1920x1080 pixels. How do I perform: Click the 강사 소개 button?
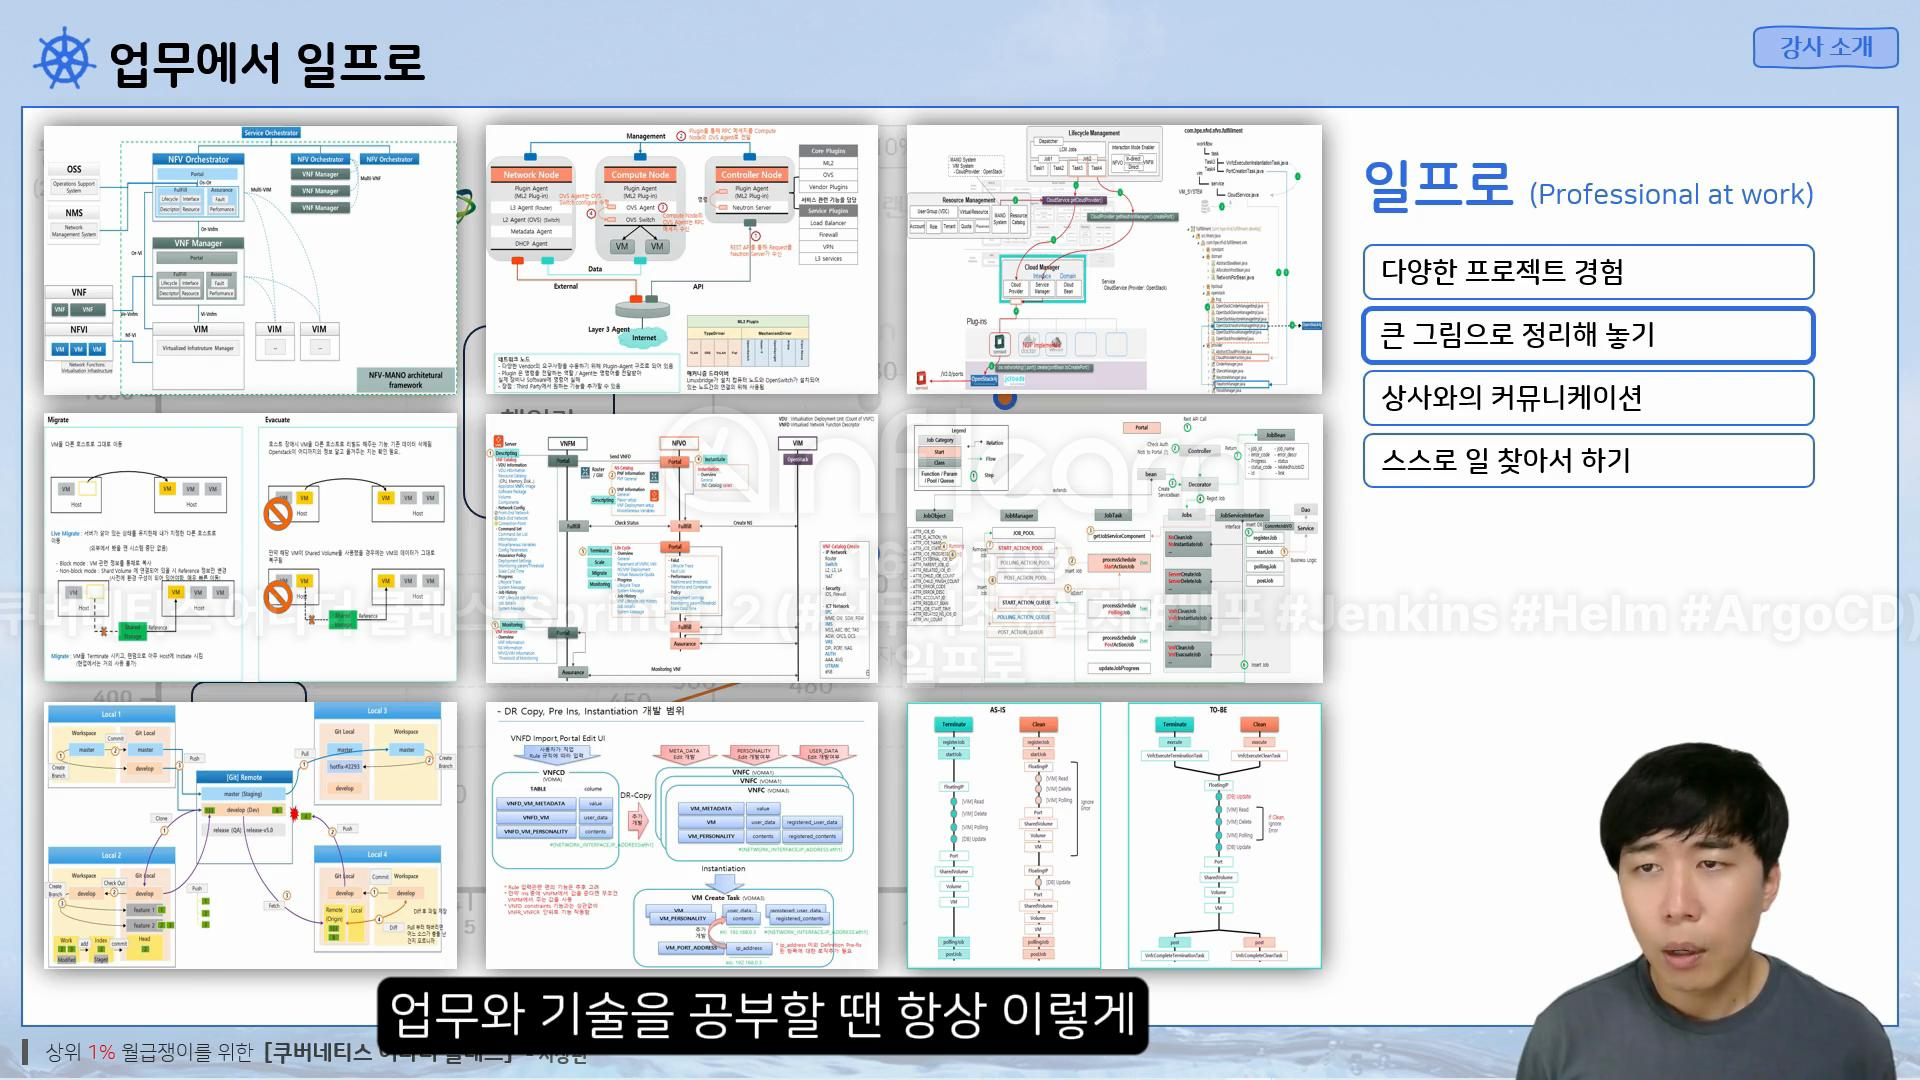point(1825,47)
